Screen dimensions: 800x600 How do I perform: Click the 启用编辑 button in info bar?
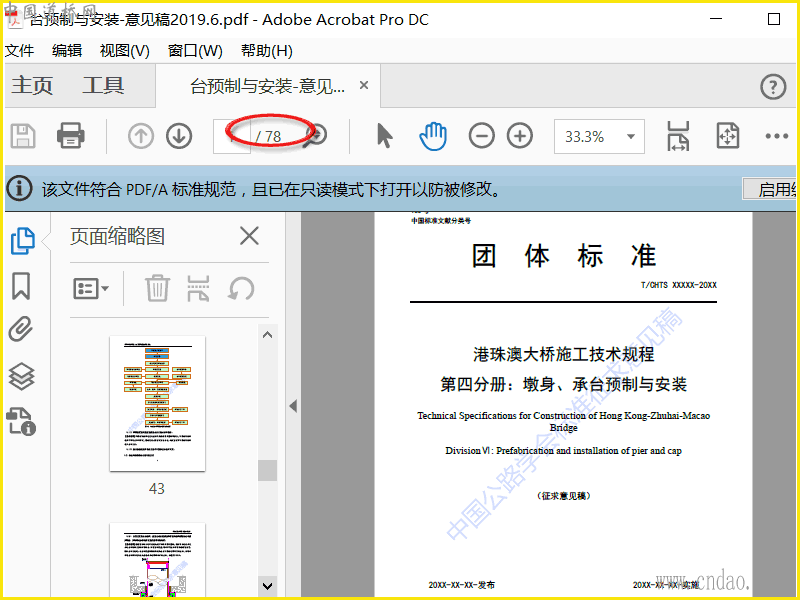pos(769,189)
